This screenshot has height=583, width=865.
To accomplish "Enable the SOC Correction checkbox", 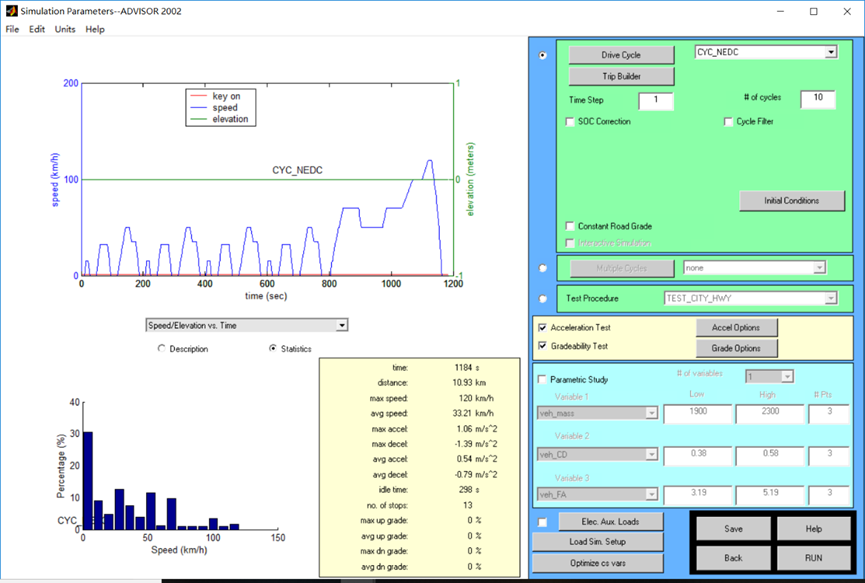I will click(x=570, y=122).
